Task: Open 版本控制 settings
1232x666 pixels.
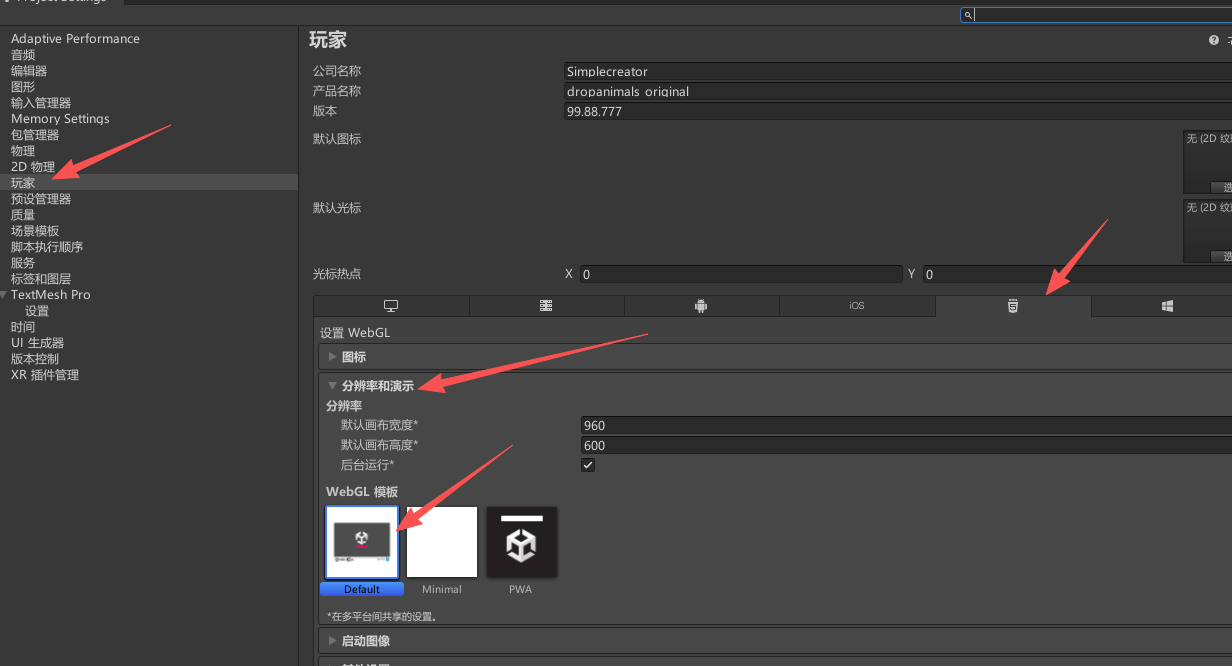Action: pyautogui.click(x=35, y=359)
